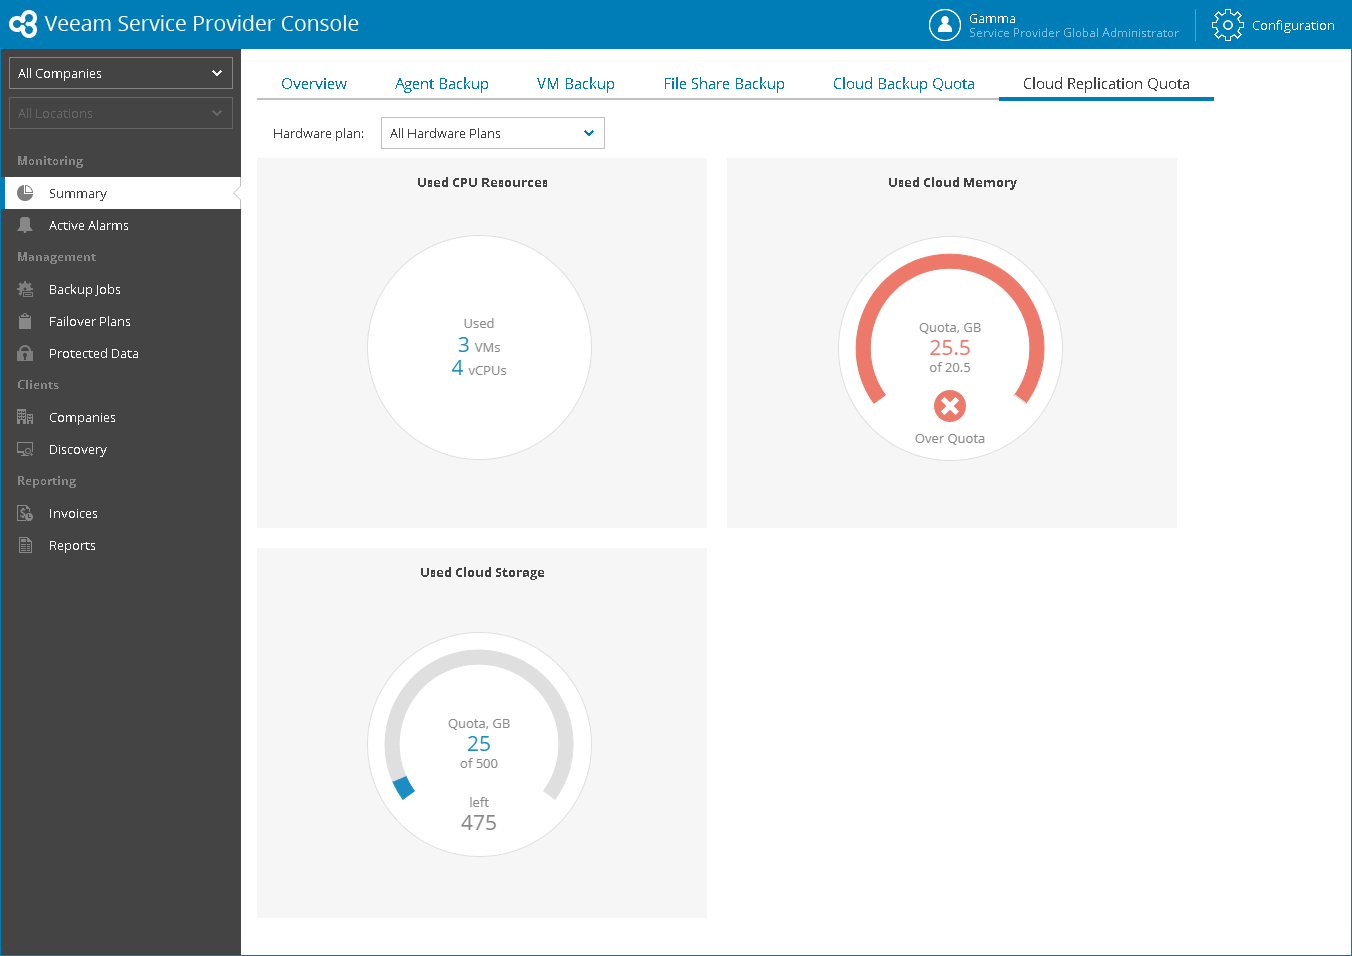Click the 25.5 memory quota value
This screenshot has height=956, width=1352.
[x=950, y=348]
